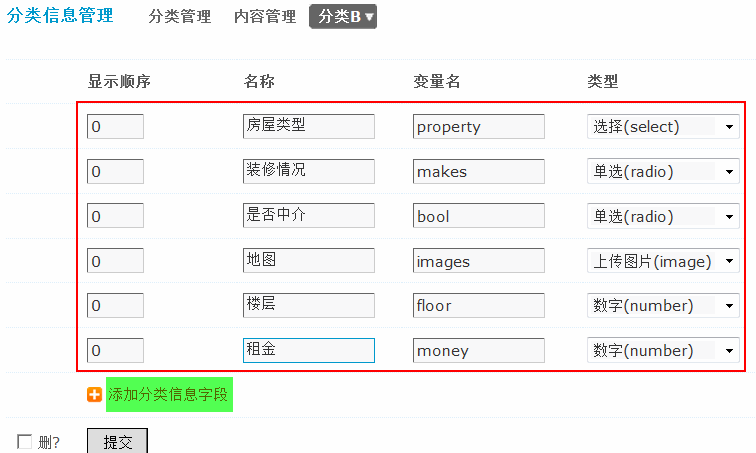Open type dropdown for property row
This screenshot has width=756, height=453.
click(663, 127)
